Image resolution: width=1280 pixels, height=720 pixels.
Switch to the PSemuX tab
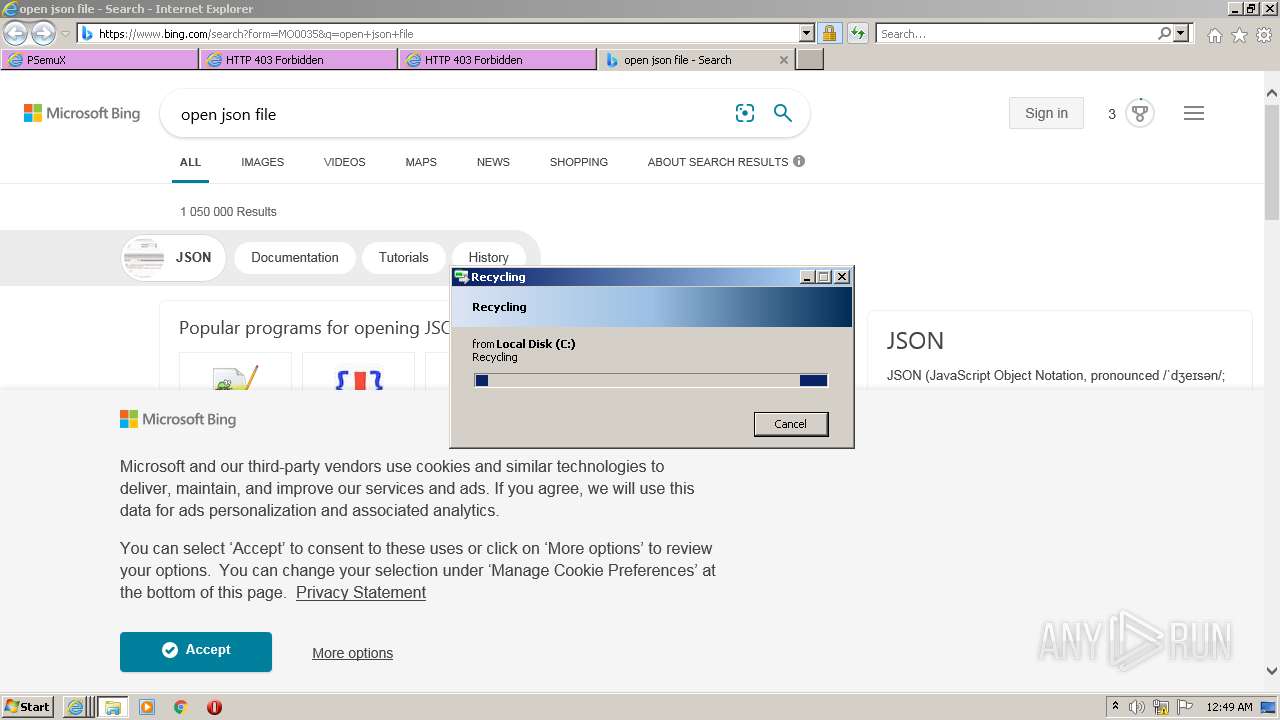pyautogui.click(x=100, y=60)
